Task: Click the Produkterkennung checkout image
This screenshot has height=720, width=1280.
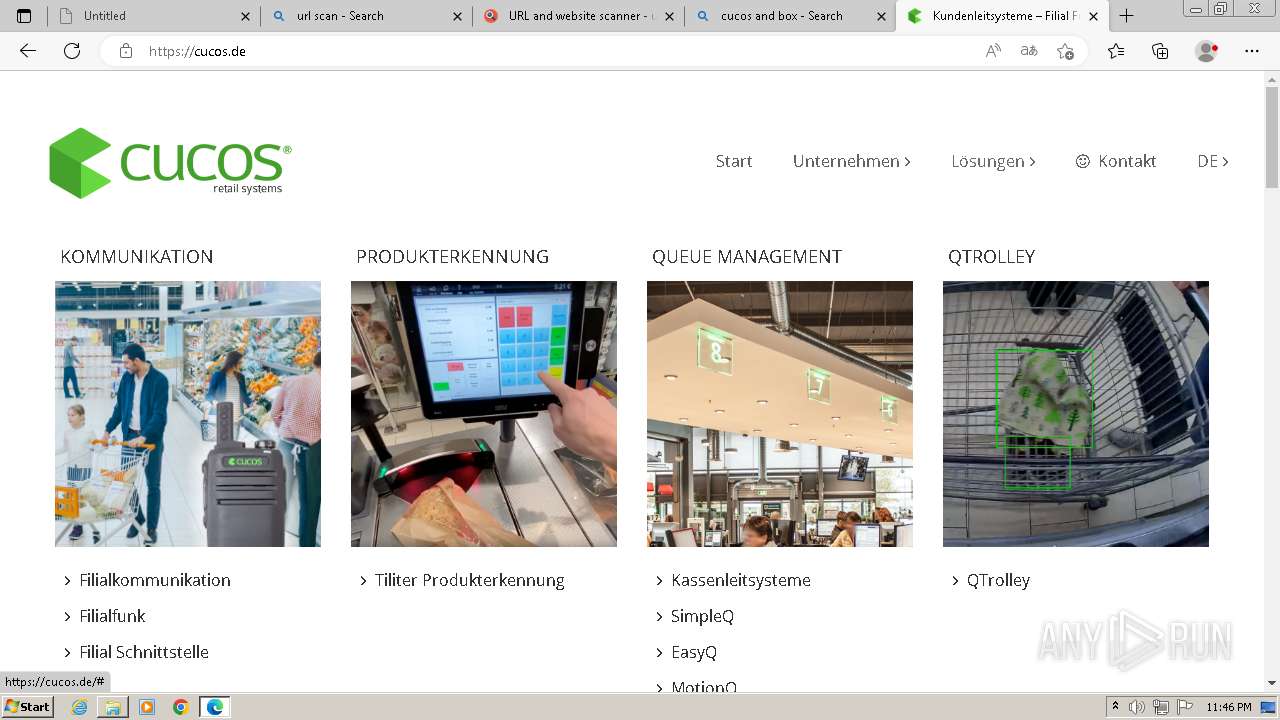Action: (484, 414)
